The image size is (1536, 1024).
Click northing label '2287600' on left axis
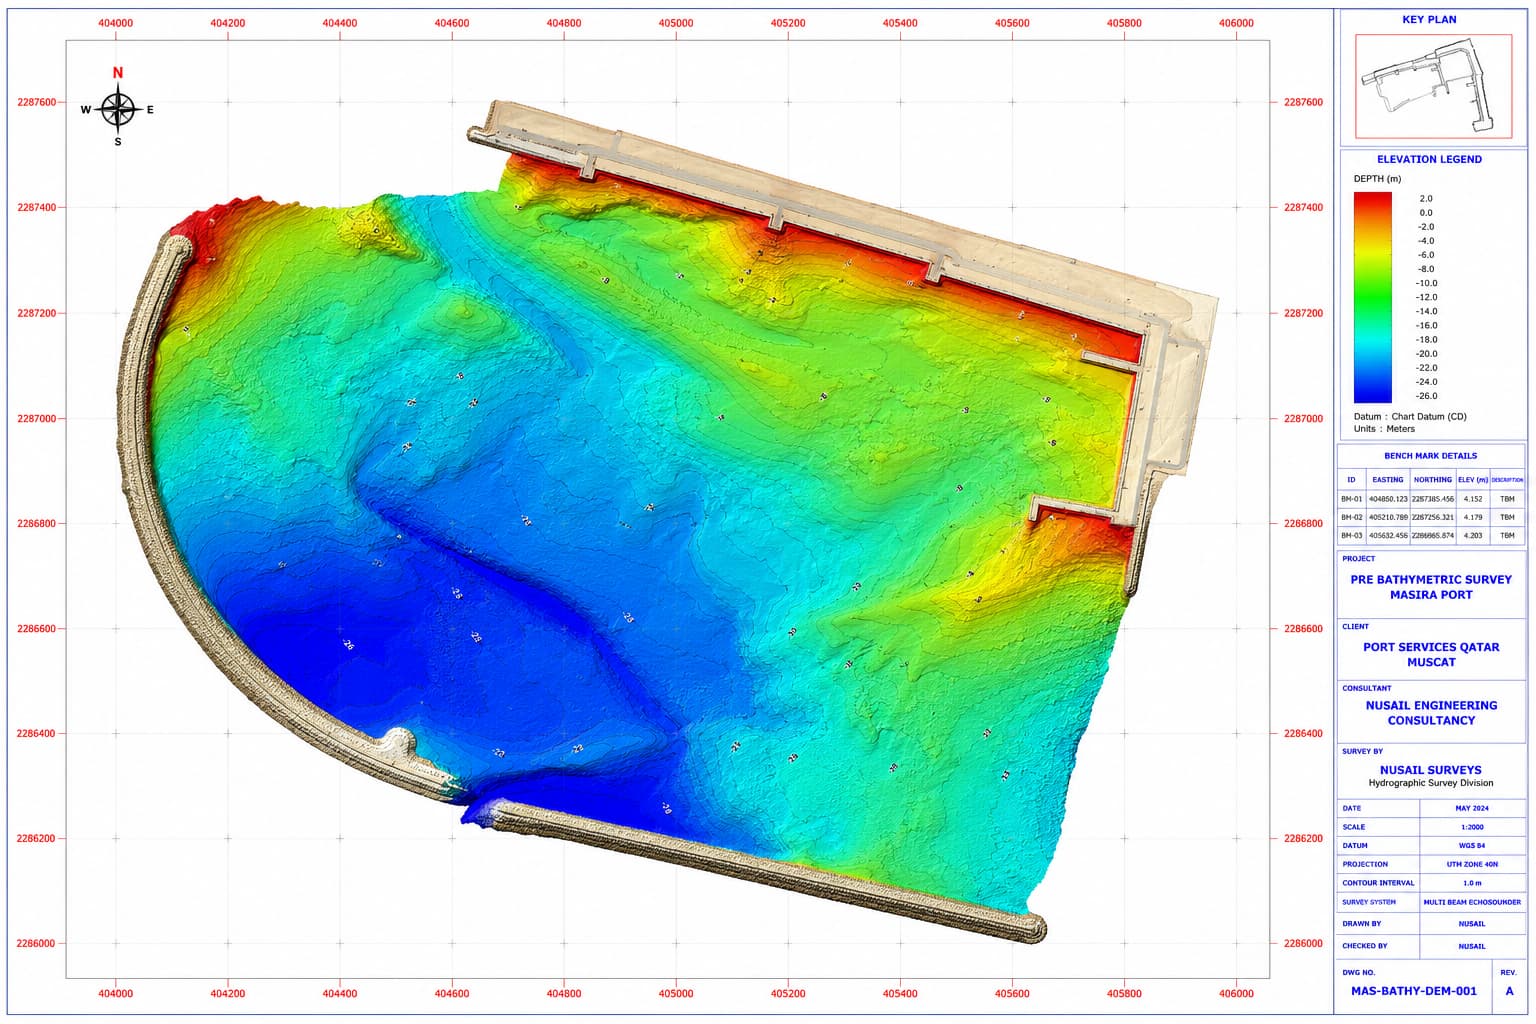point(36,102)
